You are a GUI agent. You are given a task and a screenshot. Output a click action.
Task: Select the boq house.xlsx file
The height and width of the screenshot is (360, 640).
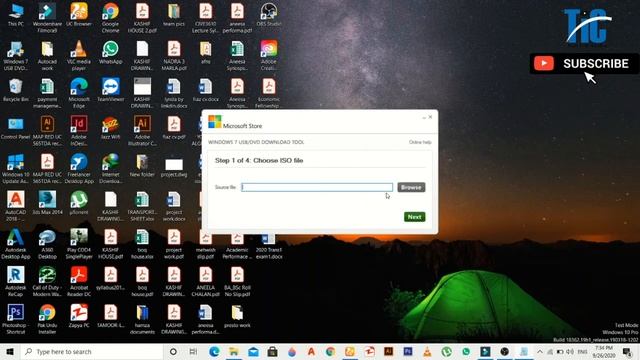142,244
